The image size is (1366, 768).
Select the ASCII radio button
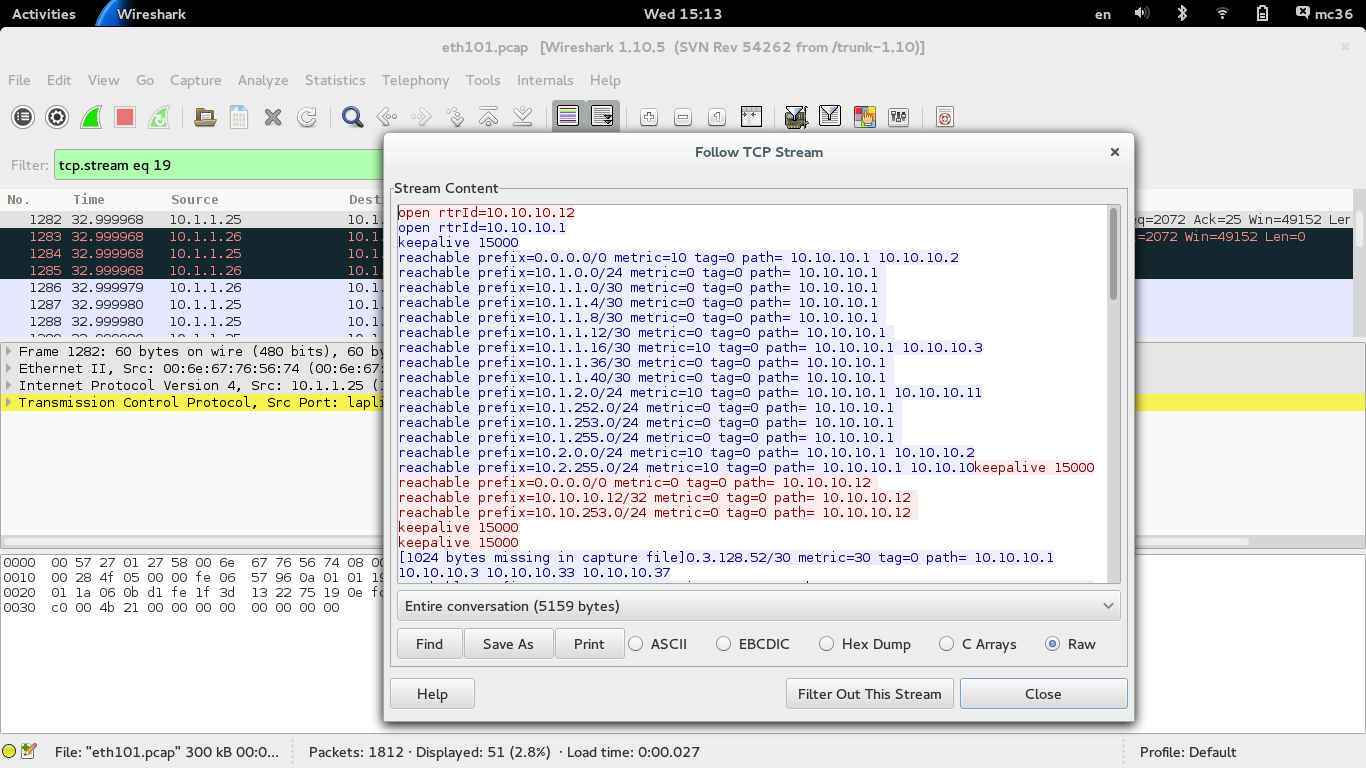[x=636, y=644]
